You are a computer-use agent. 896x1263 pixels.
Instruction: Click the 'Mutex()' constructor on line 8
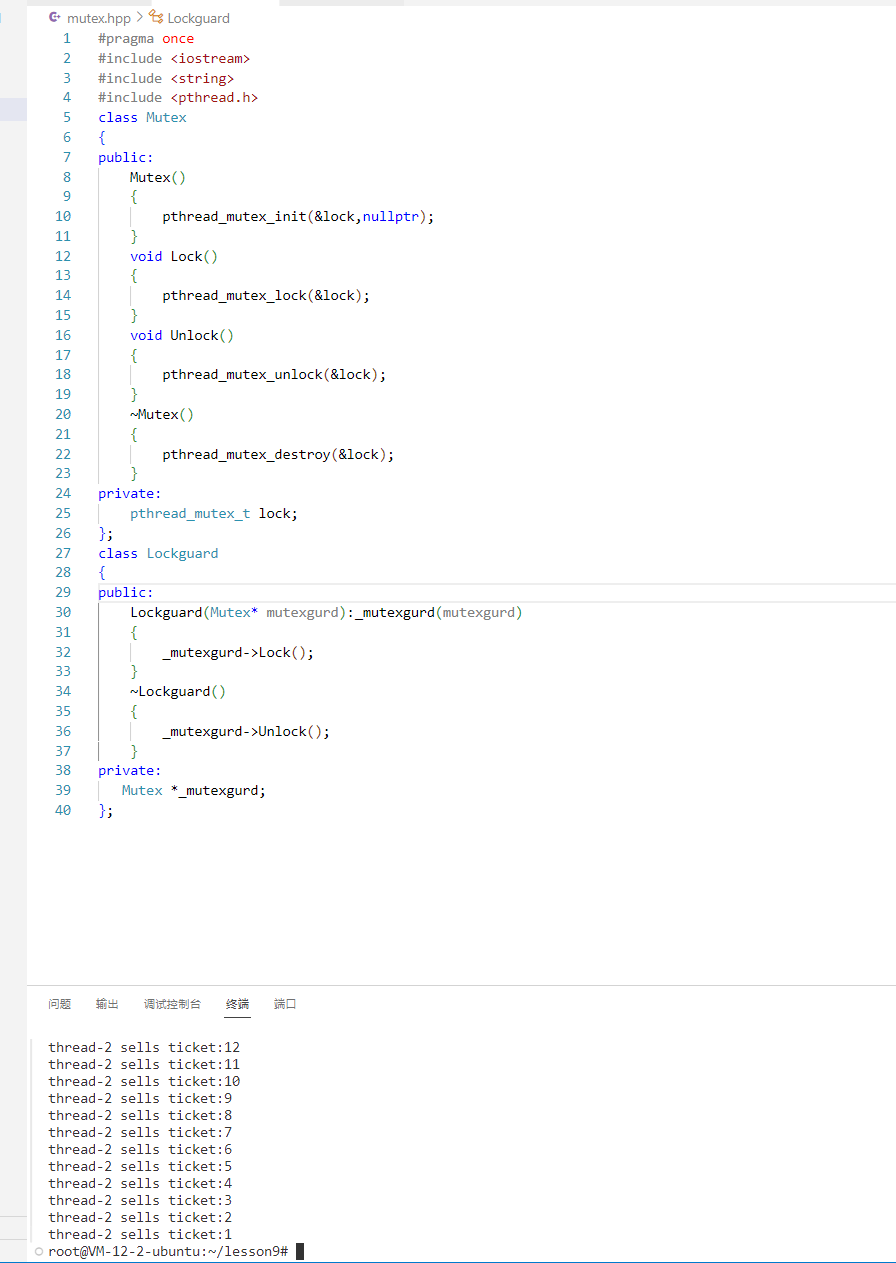point(158,177)
